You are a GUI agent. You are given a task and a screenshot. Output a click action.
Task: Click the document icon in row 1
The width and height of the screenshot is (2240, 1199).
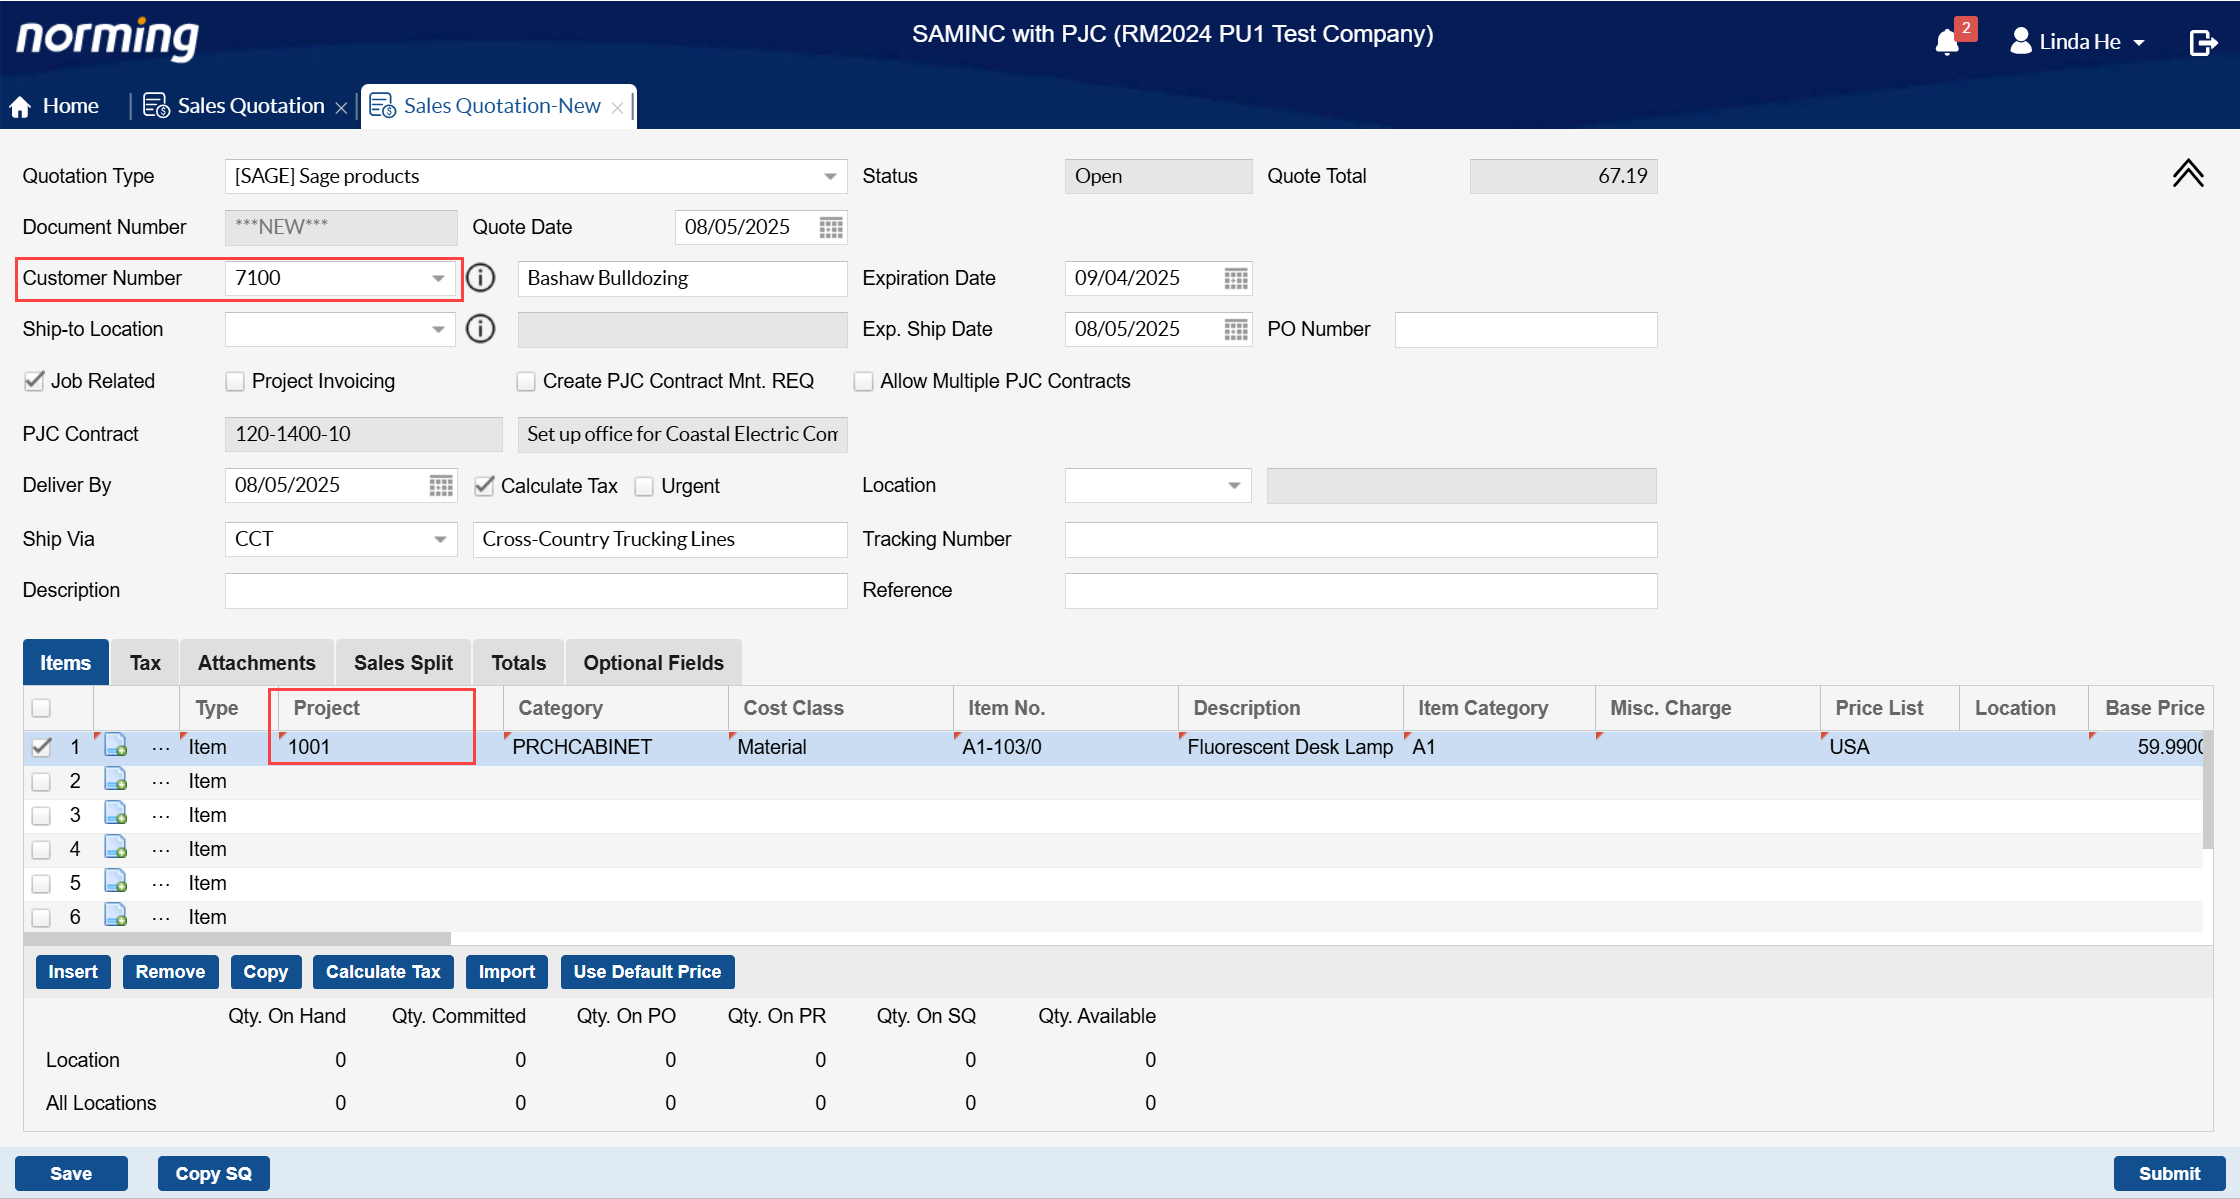click(116, 746)
